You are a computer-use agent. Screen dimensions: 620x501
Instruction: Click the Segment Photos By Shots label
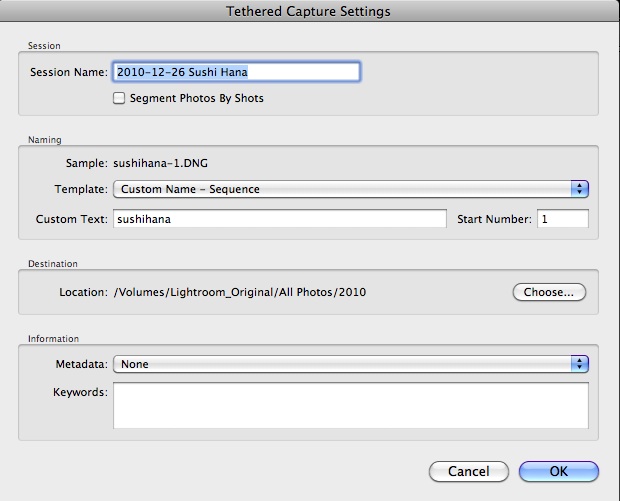coord(198,99)
